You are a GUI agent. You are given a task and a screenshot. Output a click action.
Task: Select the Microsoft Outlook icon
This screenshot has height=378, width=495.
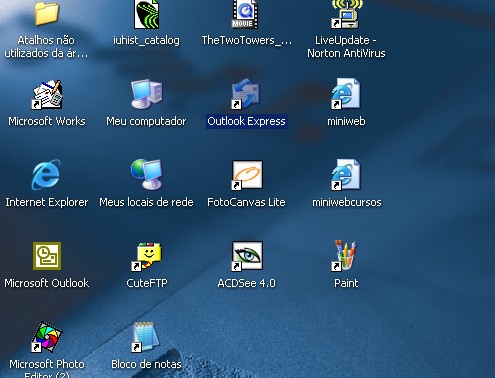coord(47,256)
